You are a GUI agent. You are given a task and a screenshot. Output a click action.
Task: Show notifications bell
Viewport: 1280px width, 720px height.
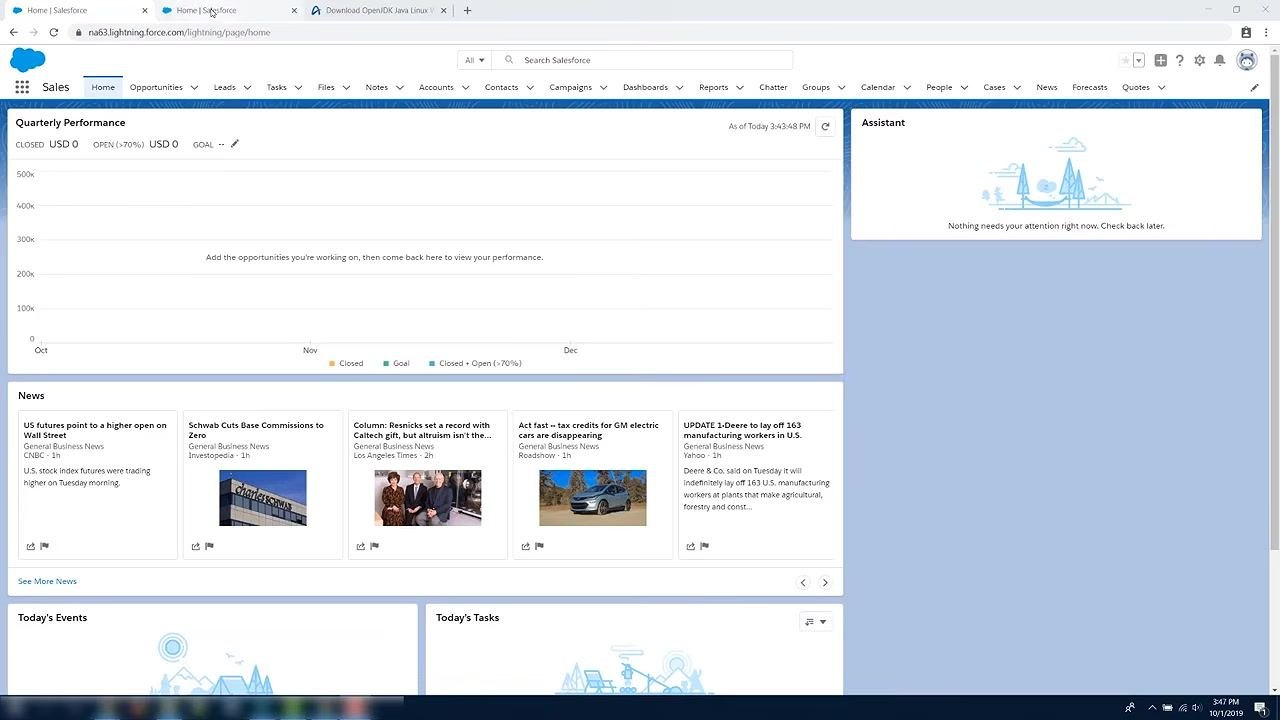[x=1220, y=60]
